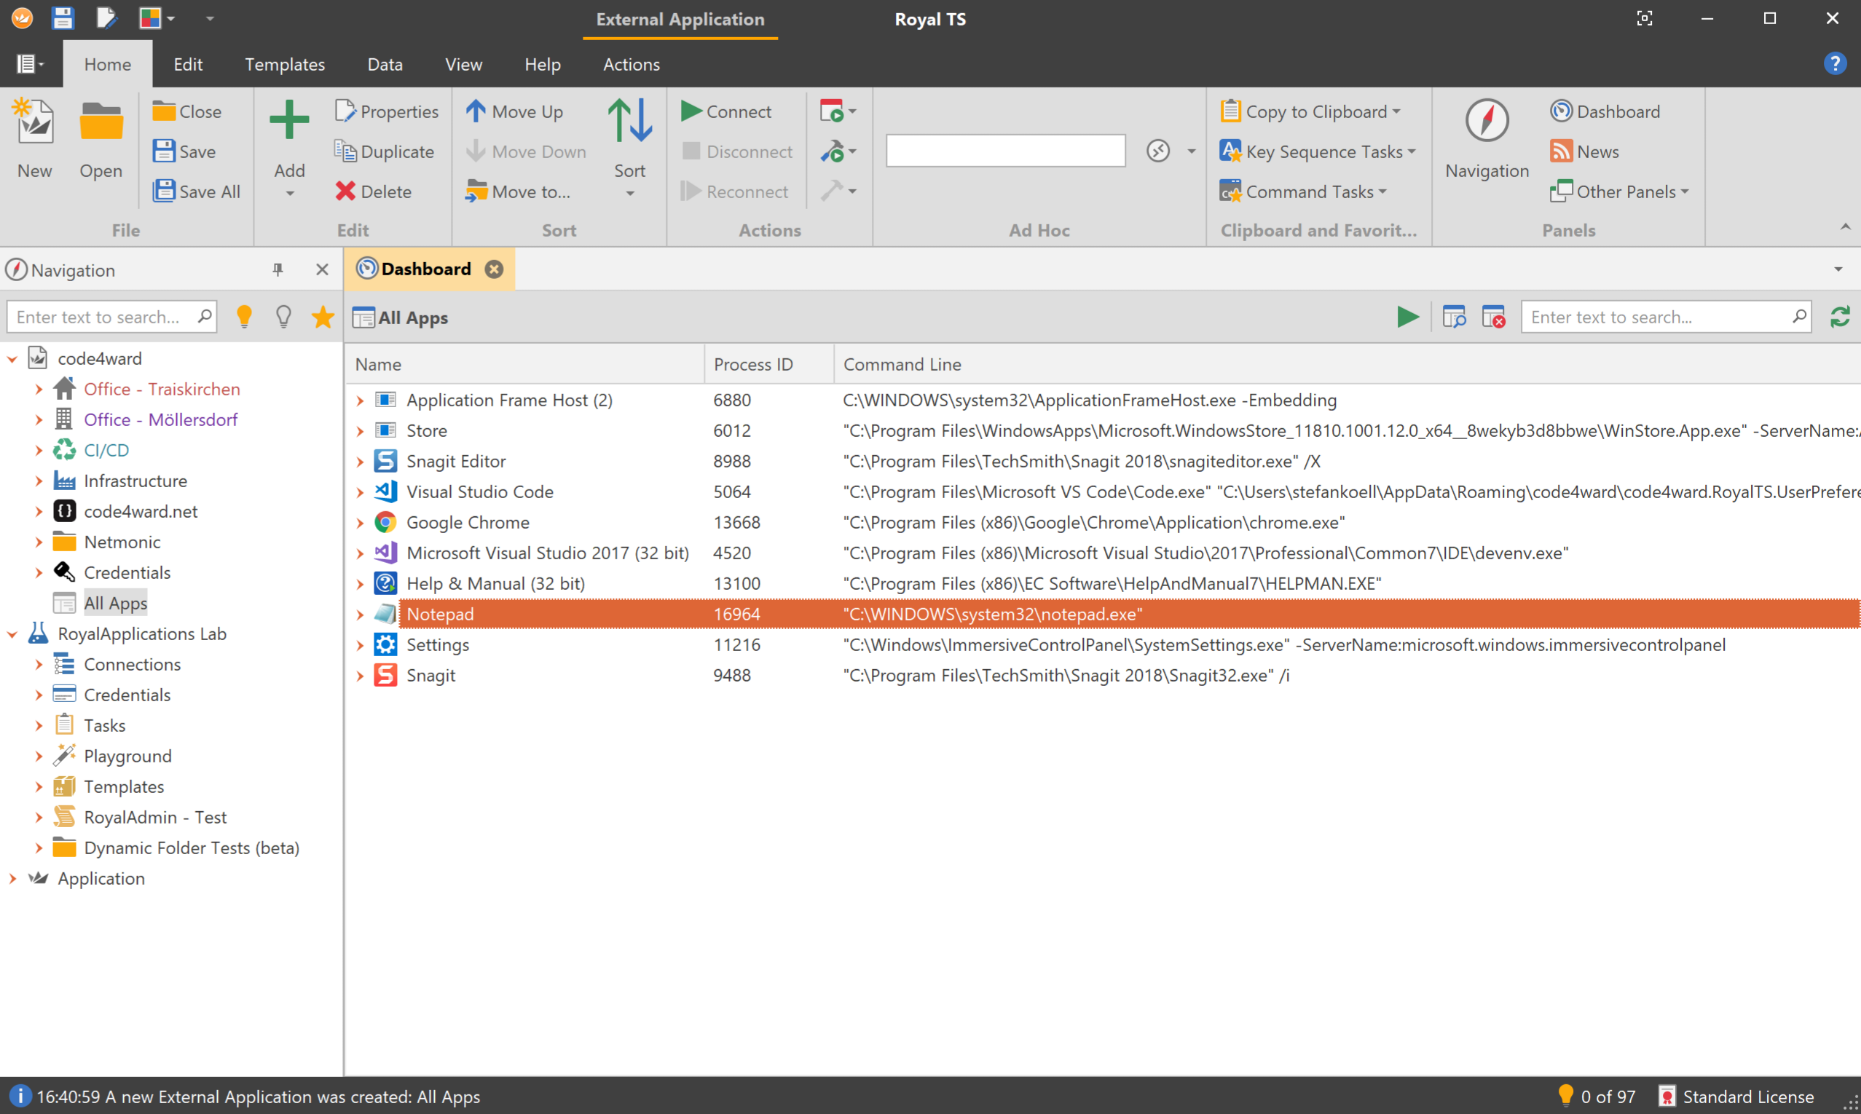
Task: Click the refresh icon in dashboard toolbar
Action: coord(1840,317)
